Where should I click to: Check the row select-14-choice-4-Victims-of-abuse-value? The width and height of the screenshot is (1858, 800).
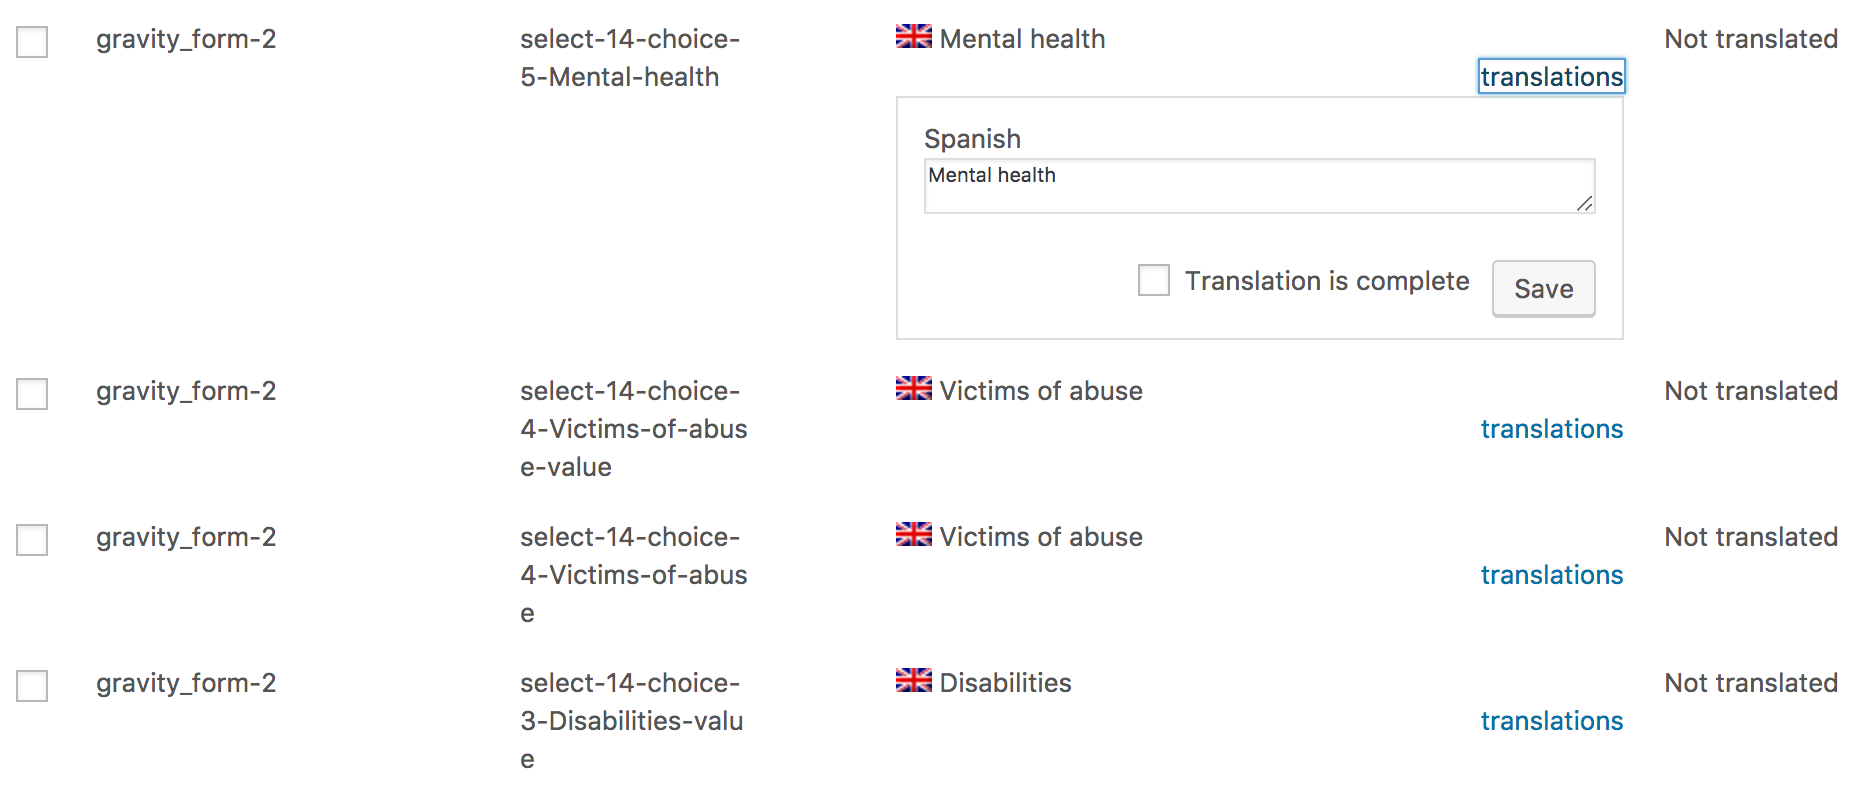pos(32,394)
